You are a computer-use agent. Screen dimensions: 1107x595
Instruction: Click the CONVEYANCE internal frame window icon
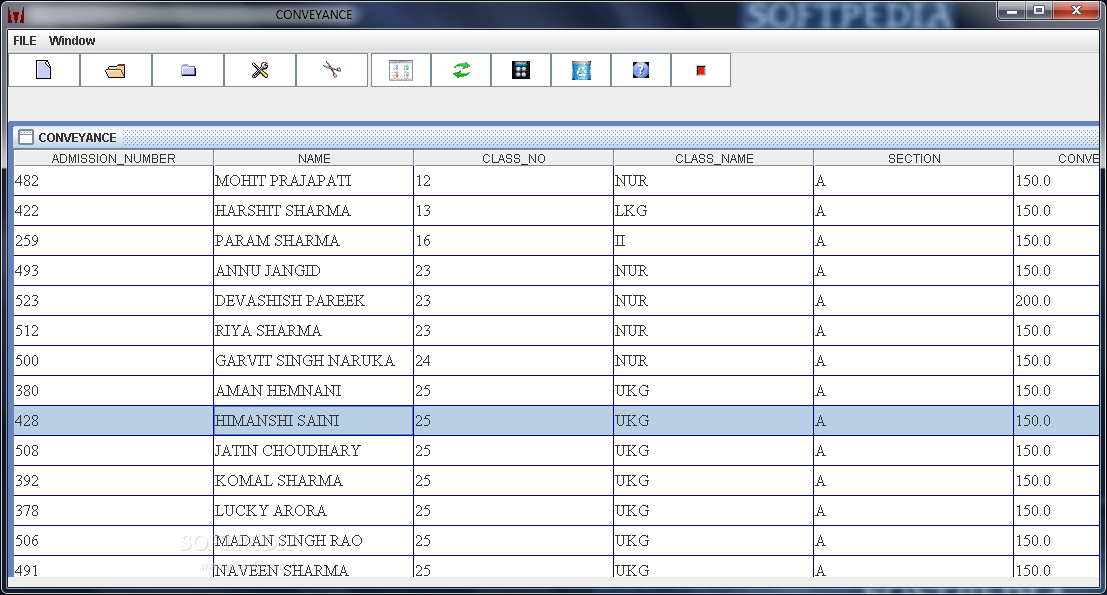coord(25,137)
